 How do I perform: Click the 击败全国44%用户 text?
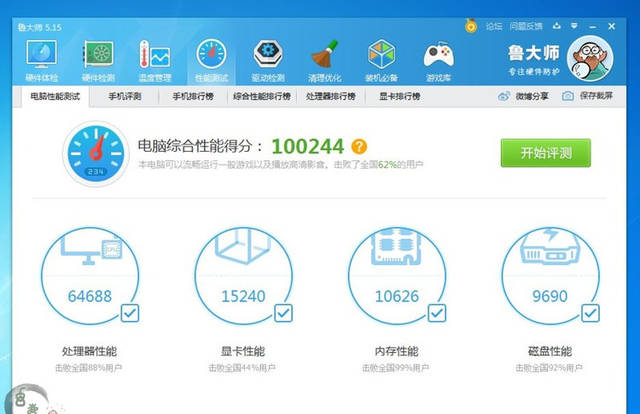click(242, 368)
